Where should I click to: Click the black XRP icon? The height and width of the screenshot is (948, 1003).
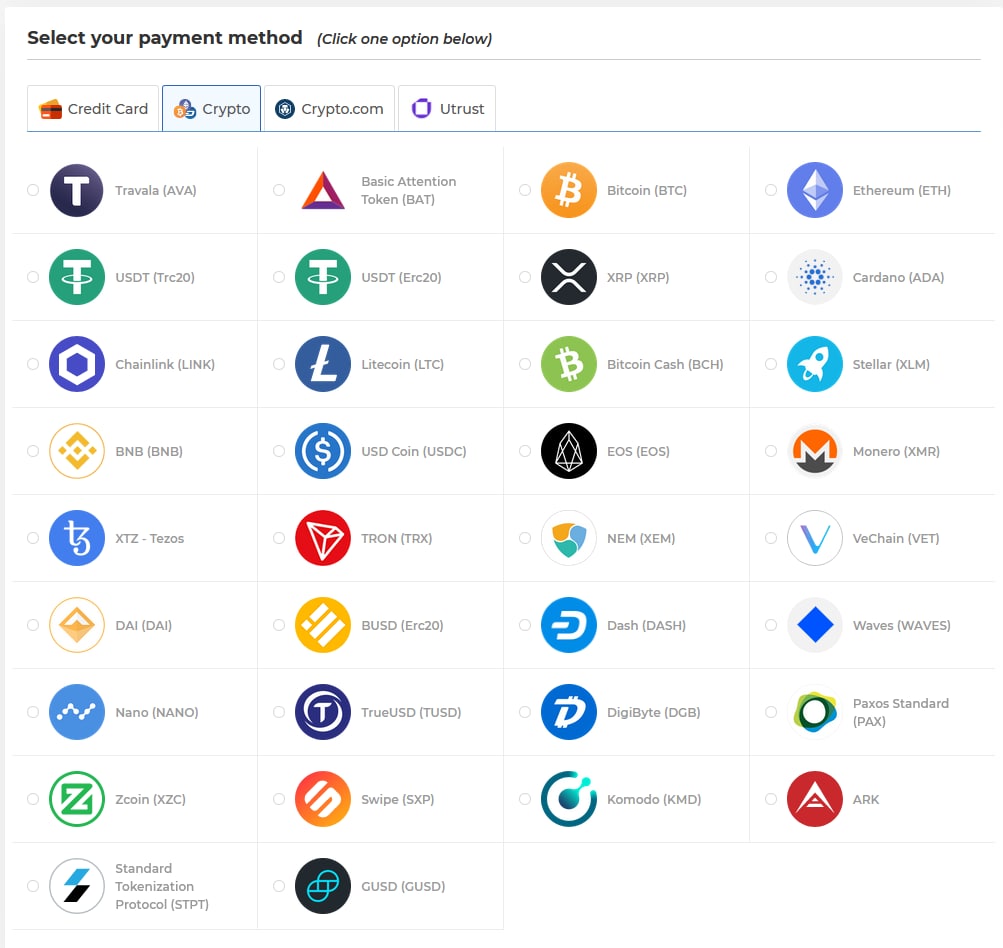(x=569, y=278)
